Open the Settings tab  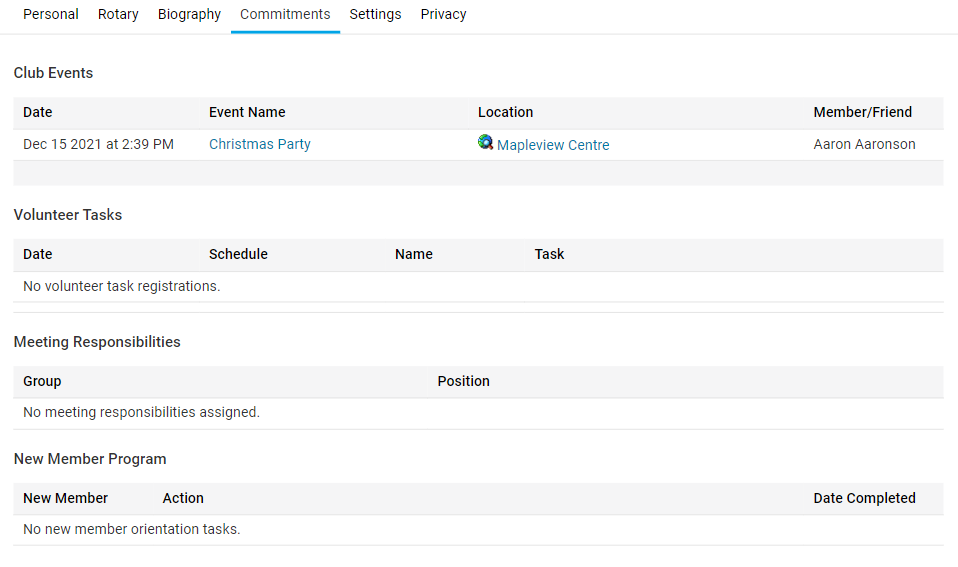click(x=375, y=15)
